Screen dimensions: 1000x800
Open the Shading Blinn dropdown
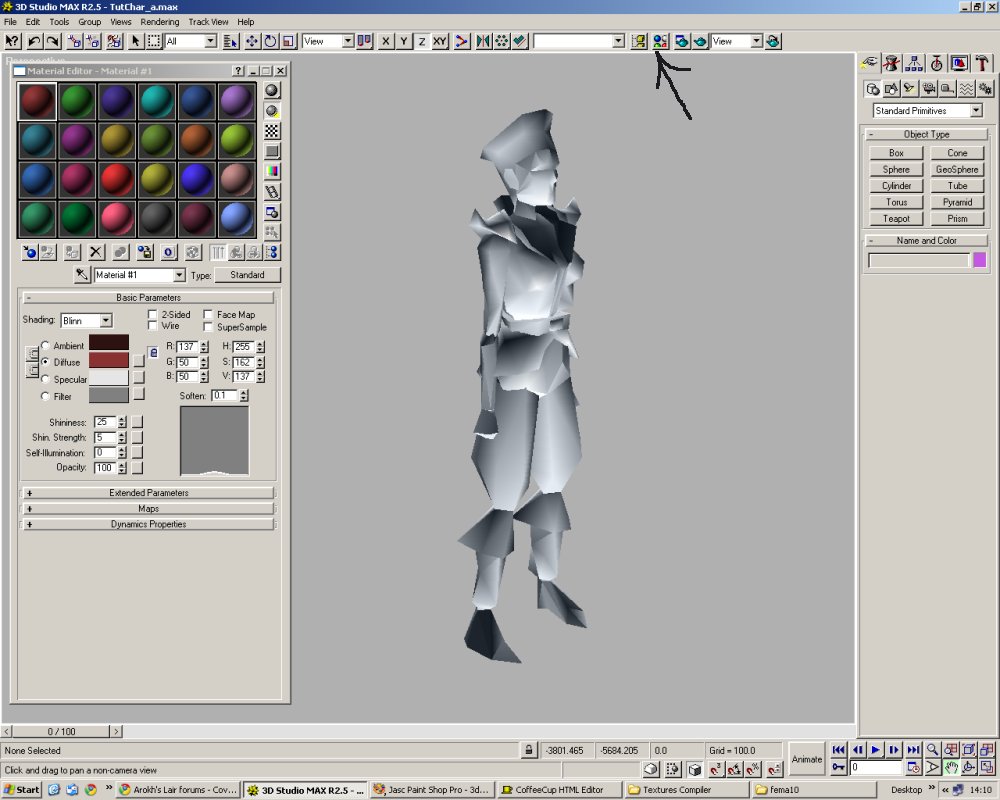click(106, 320)
